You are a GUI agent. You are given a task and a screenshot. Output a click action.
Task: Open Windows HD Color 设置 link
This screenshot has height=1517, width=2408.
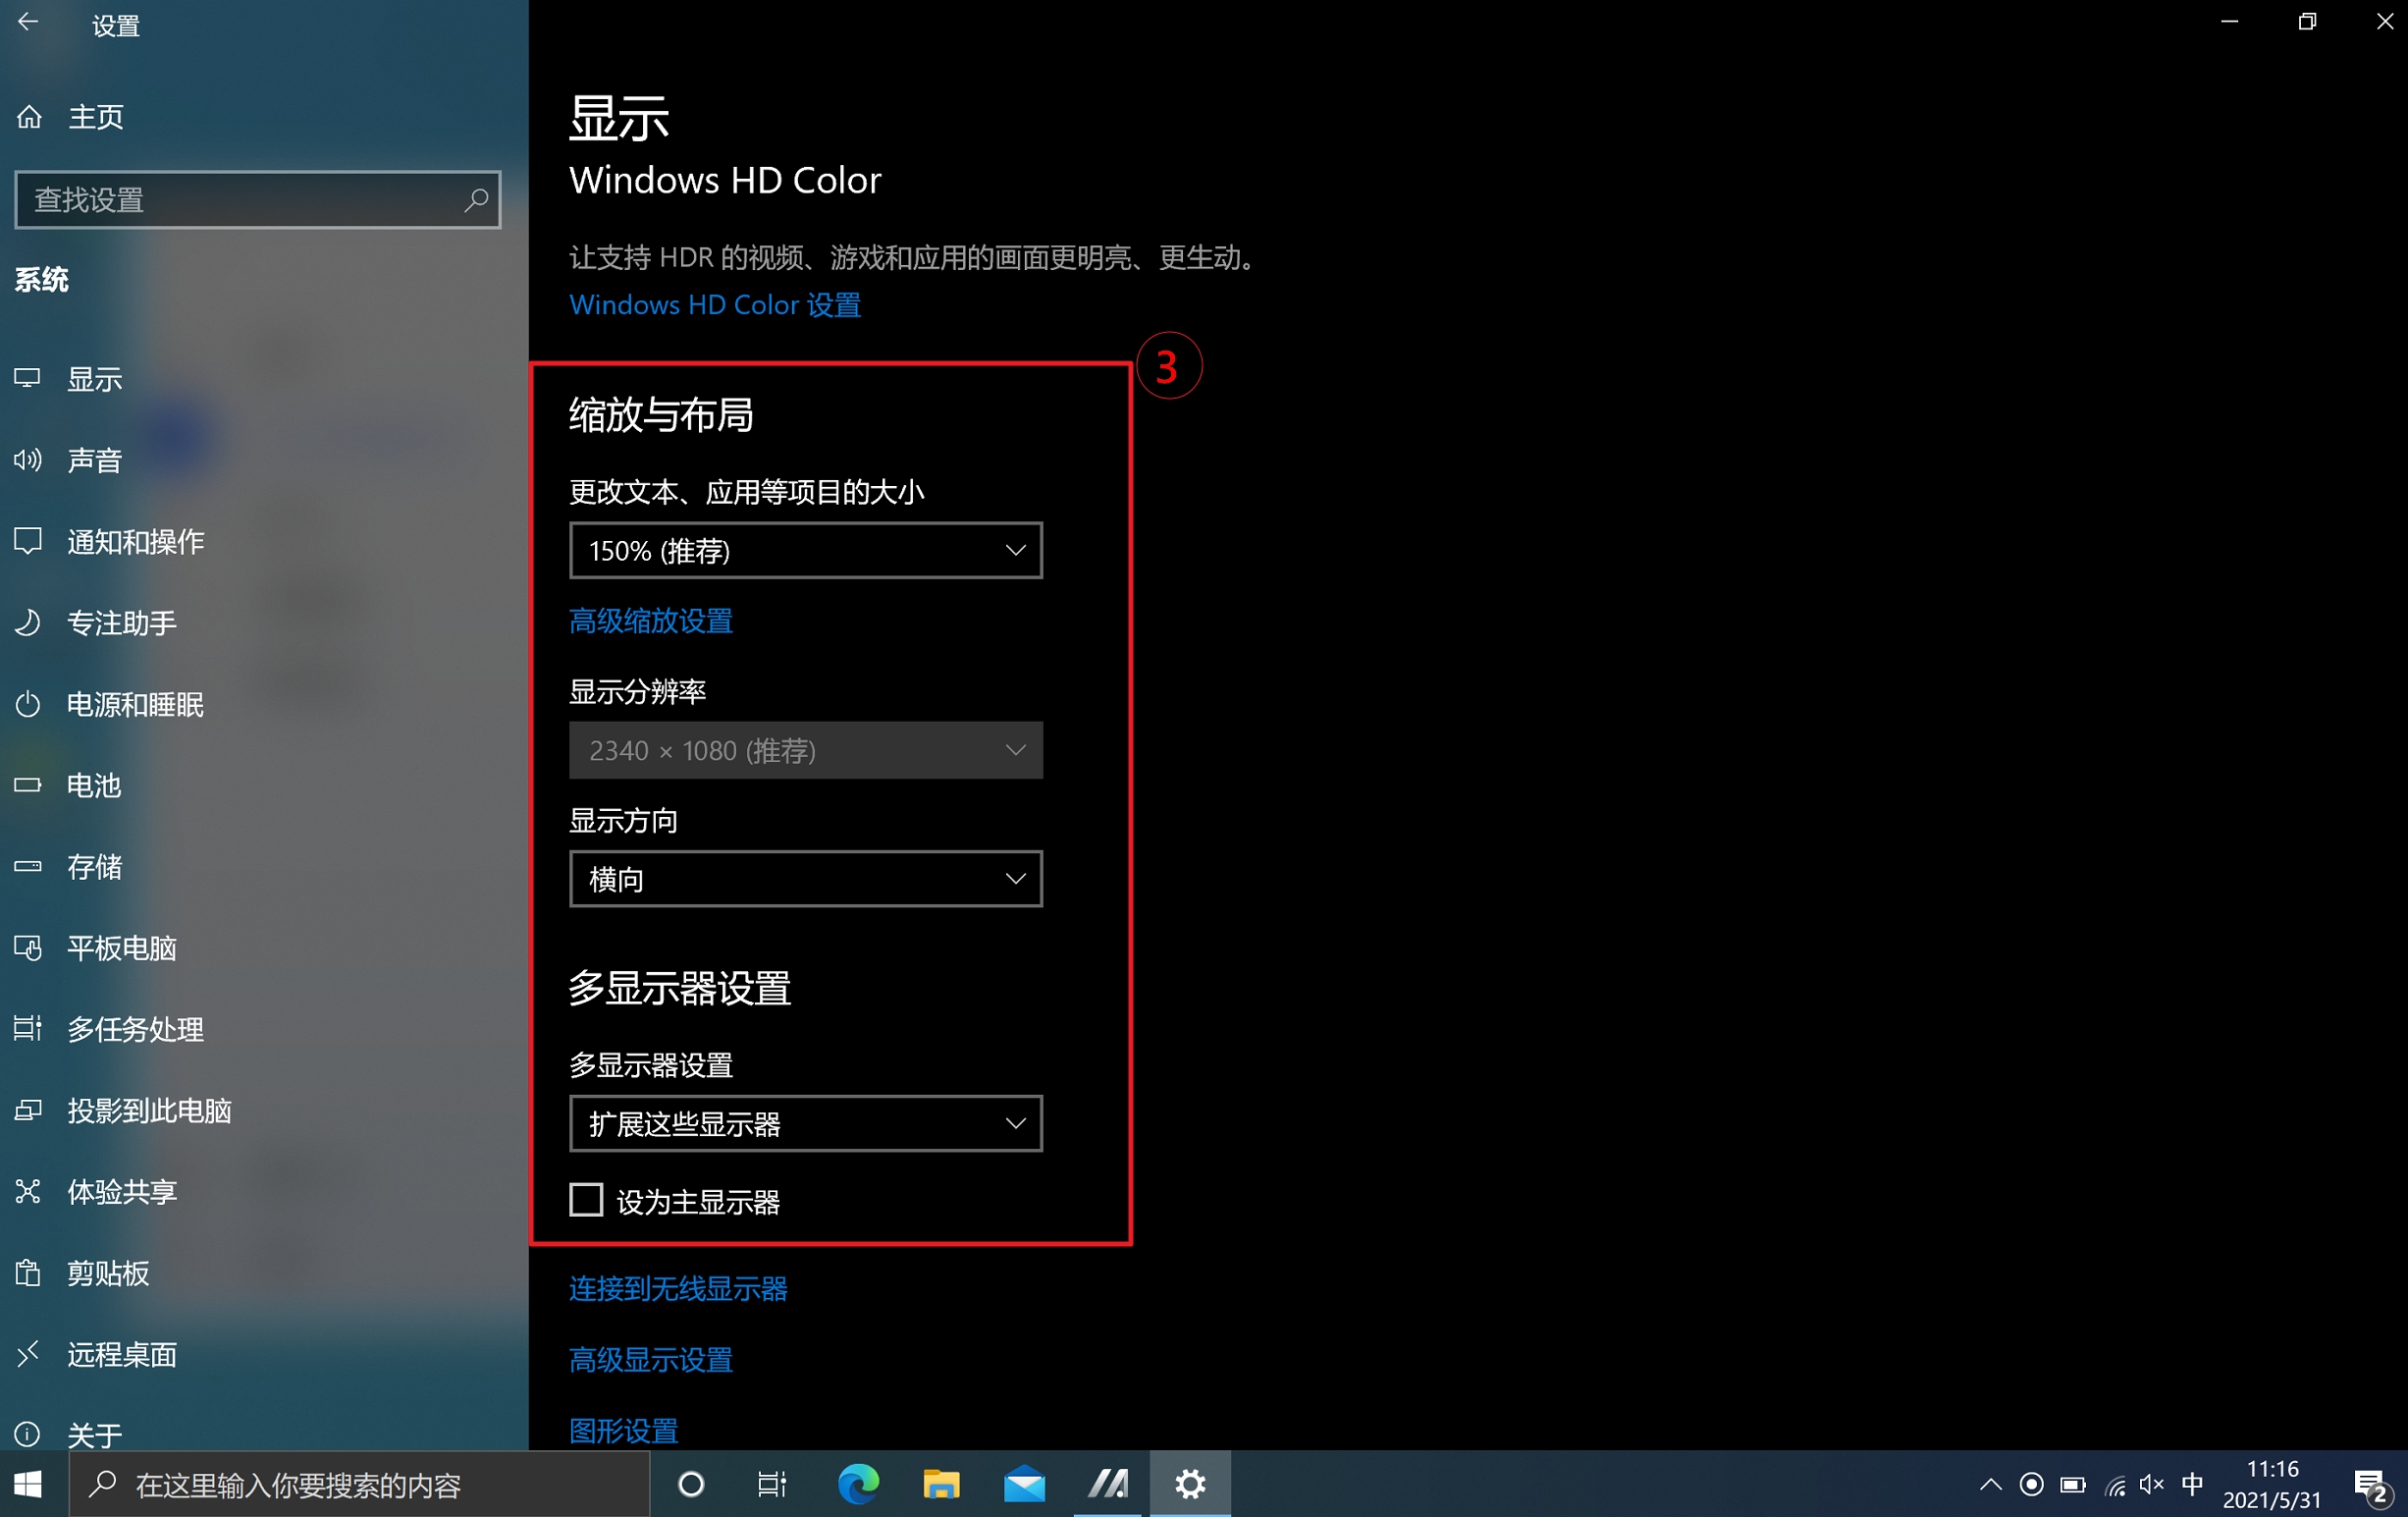[715, 304]
